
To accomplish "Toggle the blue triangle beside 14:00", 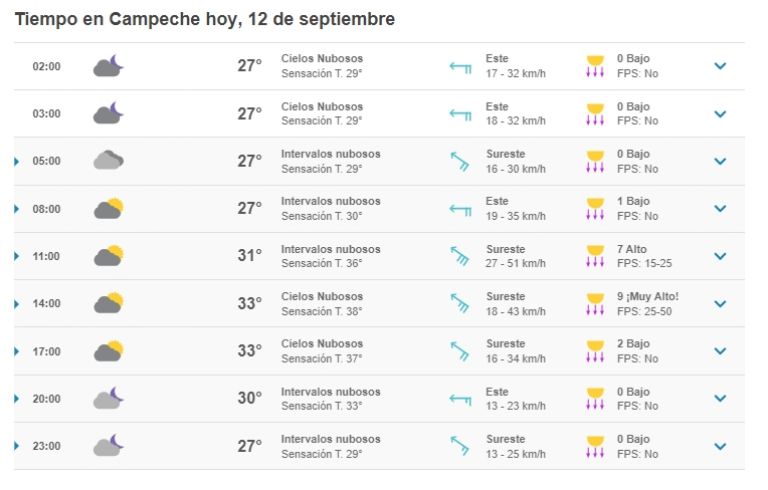I will [x=17, y=304].
